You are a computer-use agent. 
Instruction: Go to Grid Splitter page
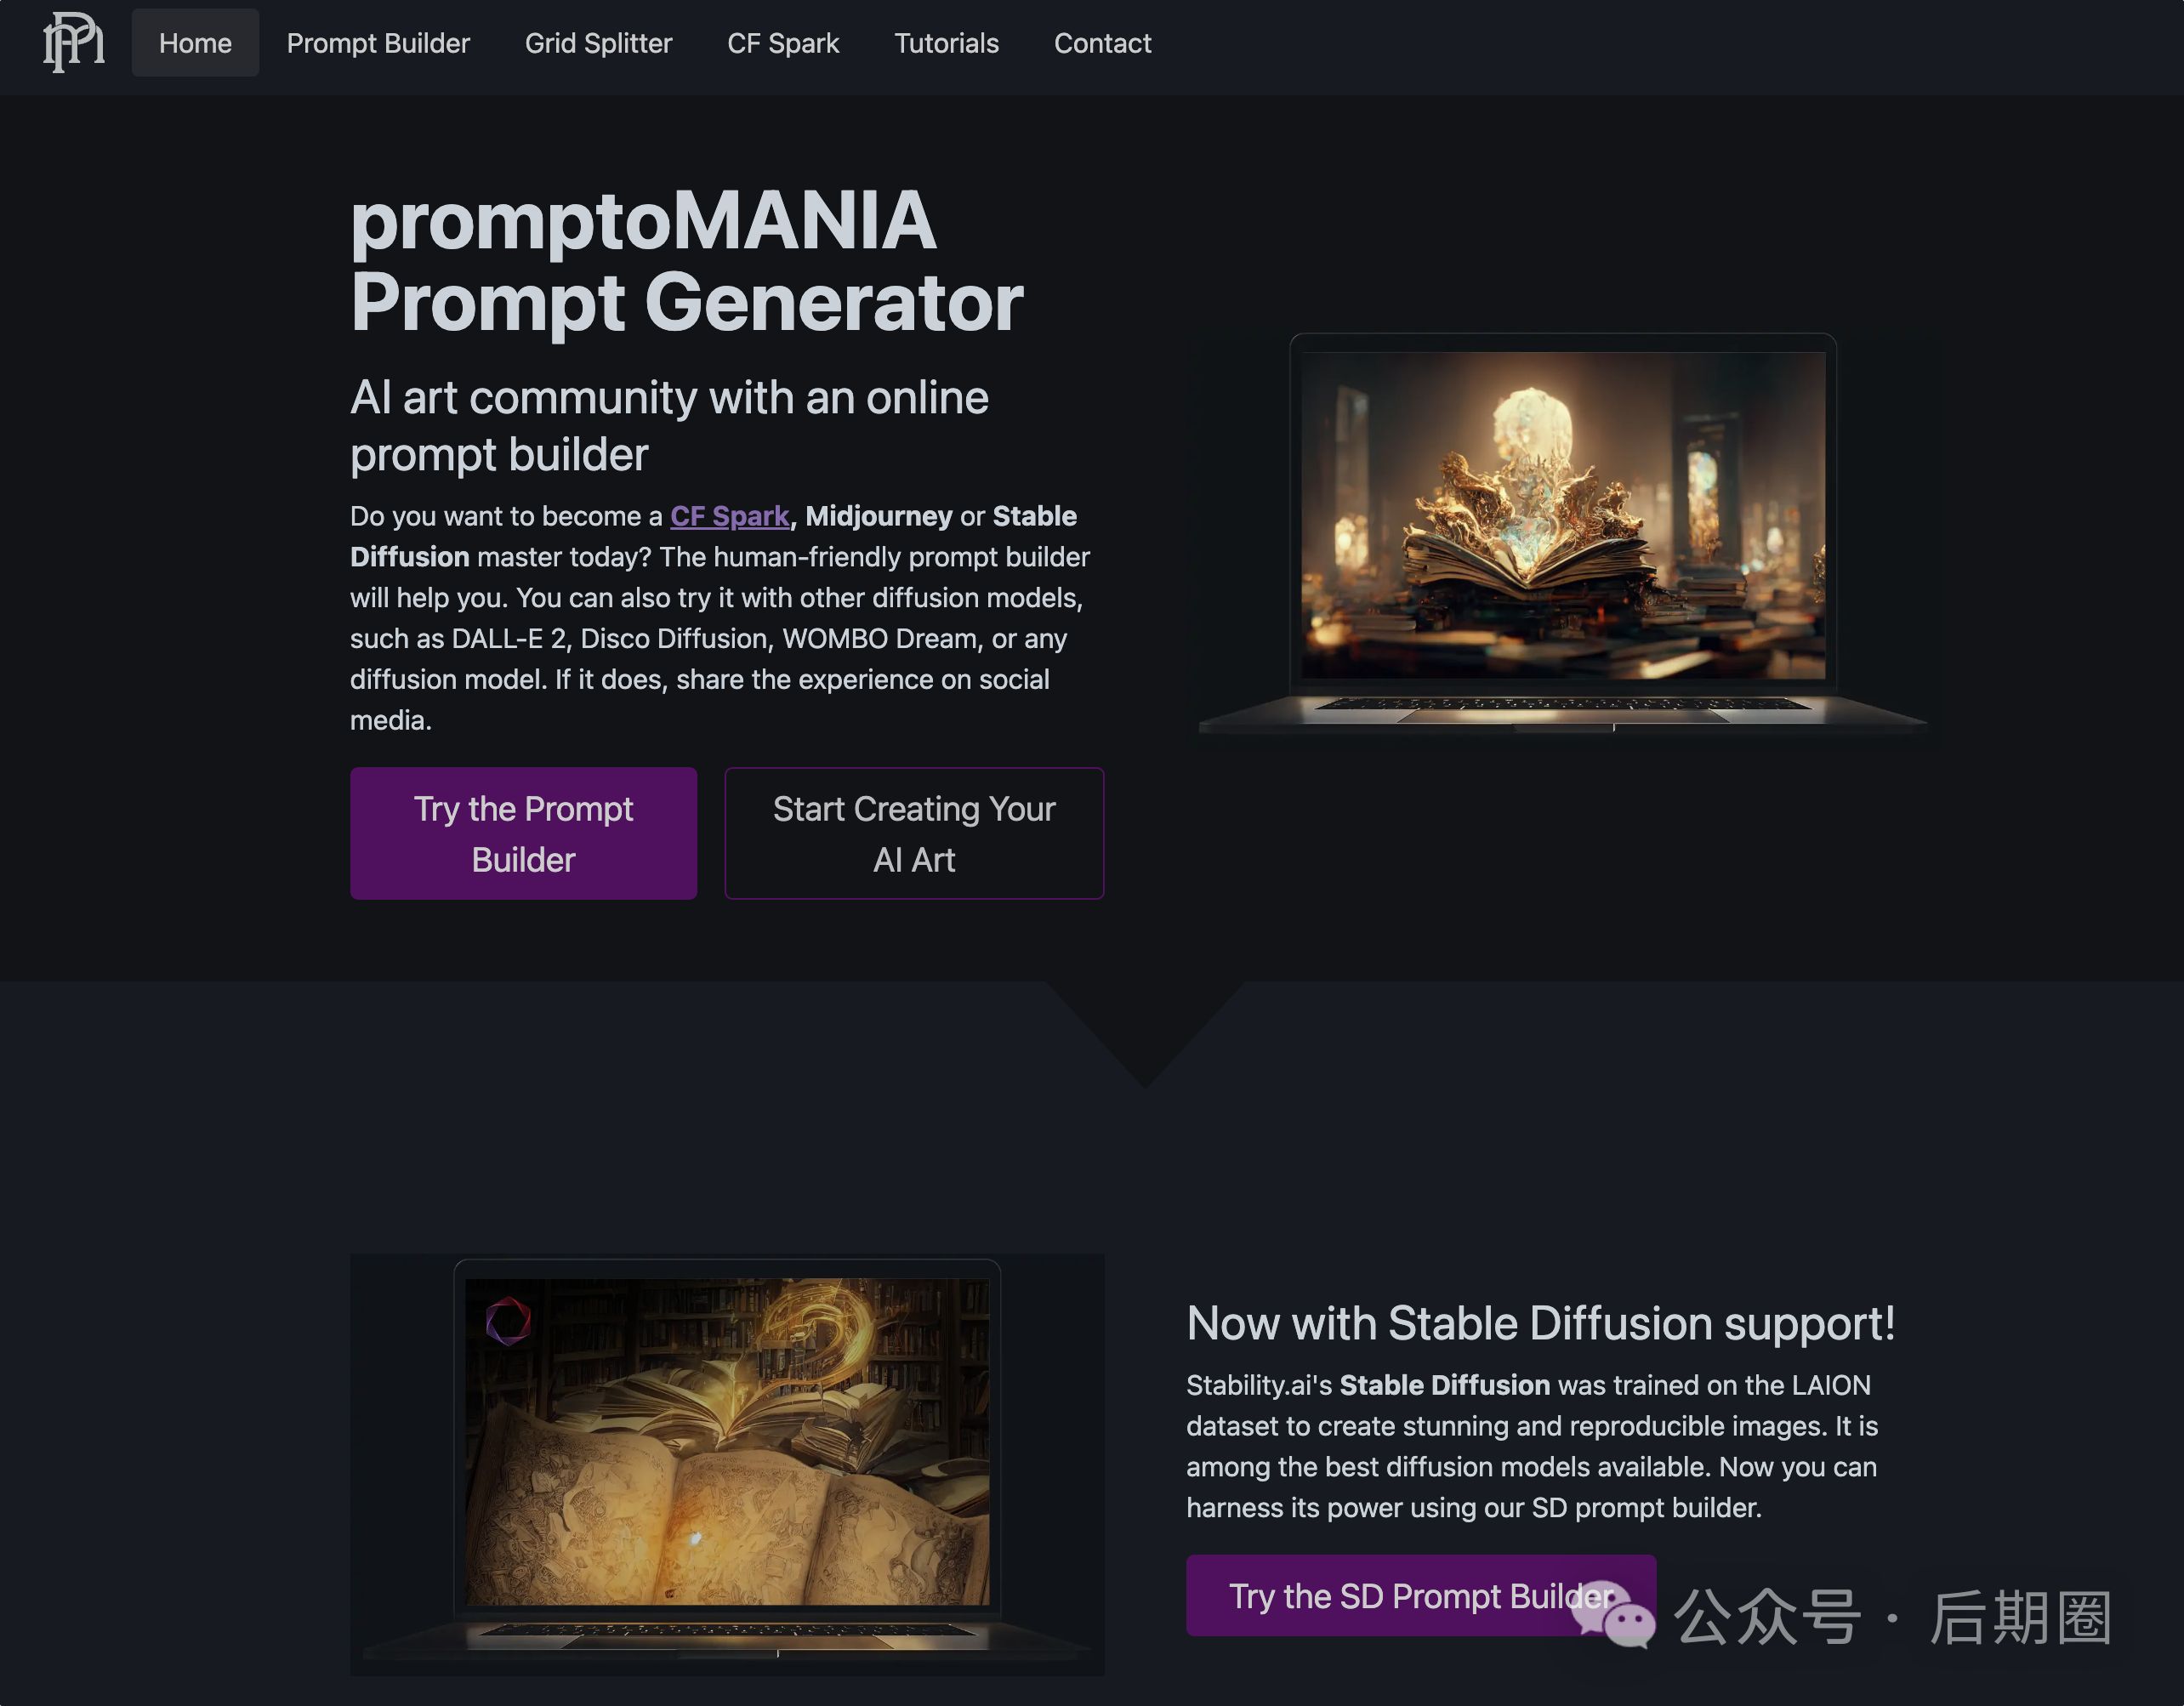[598, 43]
